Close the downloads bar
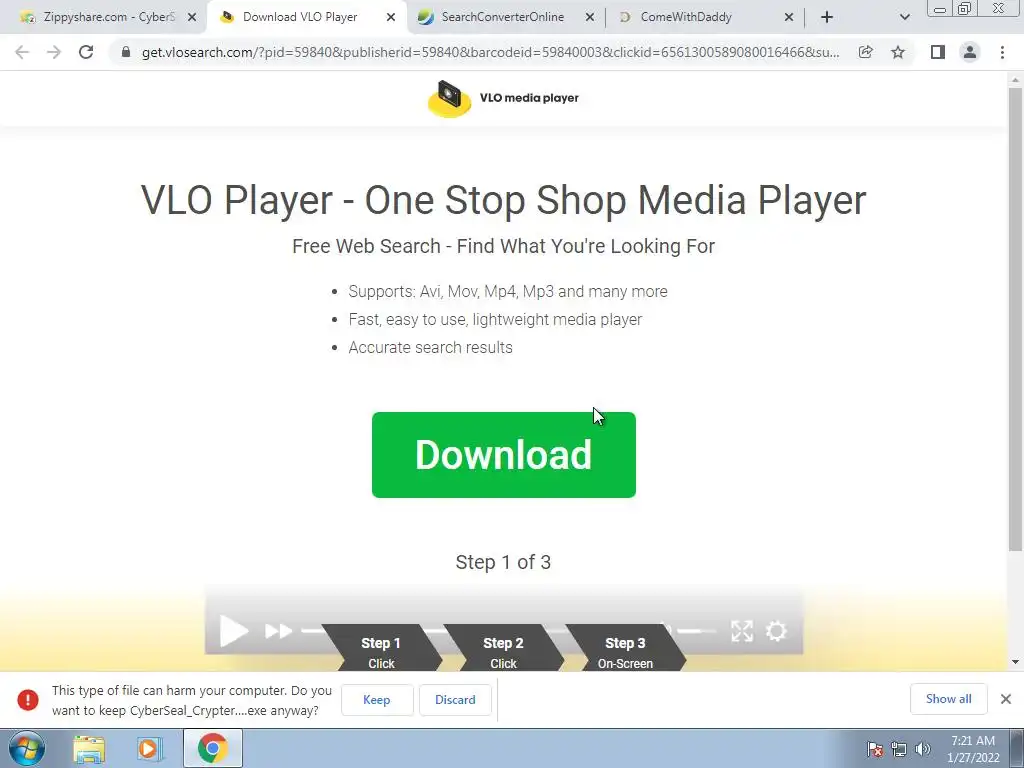The width and height of the screenshot is (1024, 768). [x=1006, y=699]
